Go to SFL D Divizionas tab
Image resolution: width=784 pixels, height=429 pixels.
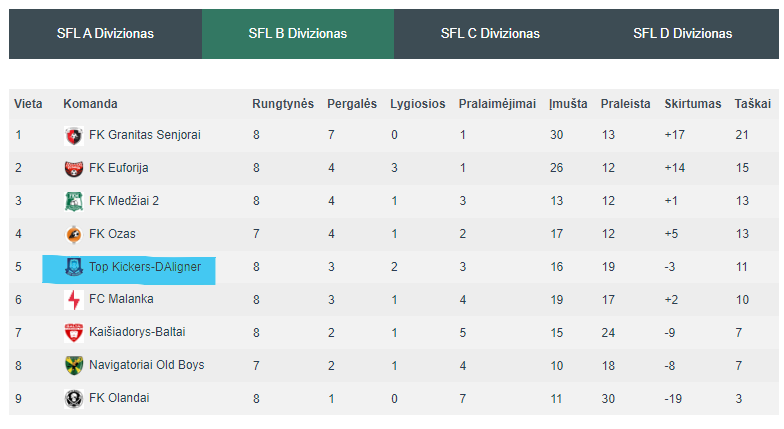tap(682, 34)
